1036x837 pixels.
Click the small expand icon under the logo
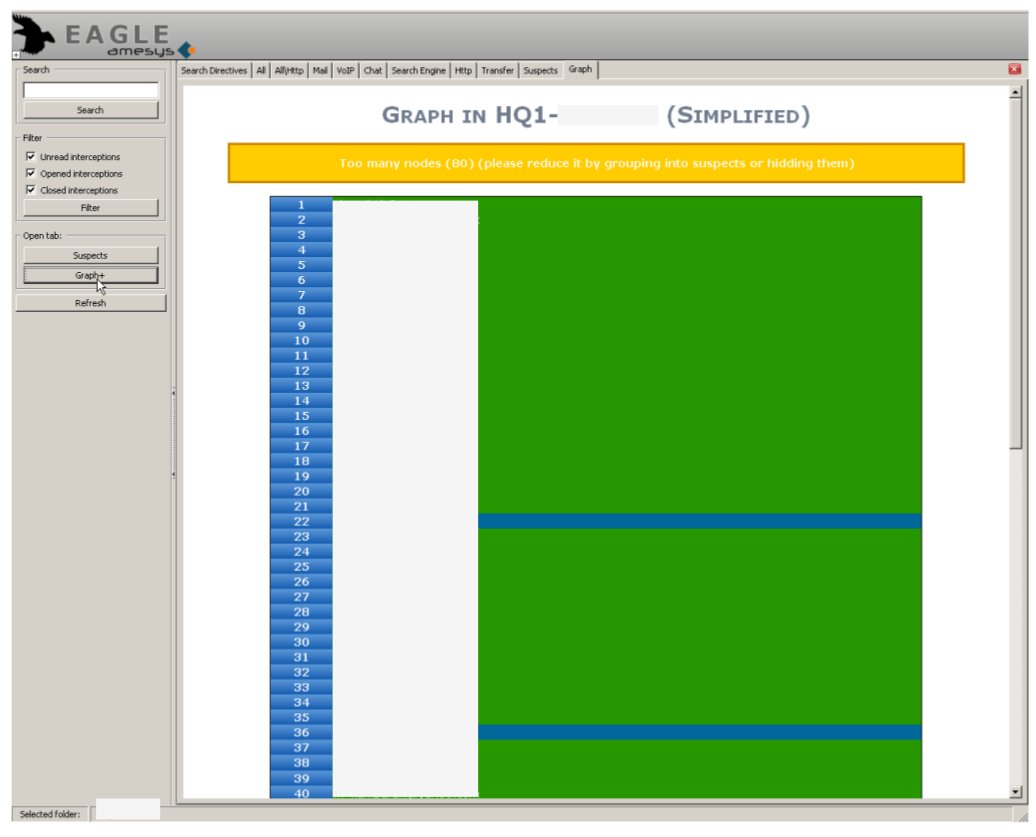tap(15, 55)
